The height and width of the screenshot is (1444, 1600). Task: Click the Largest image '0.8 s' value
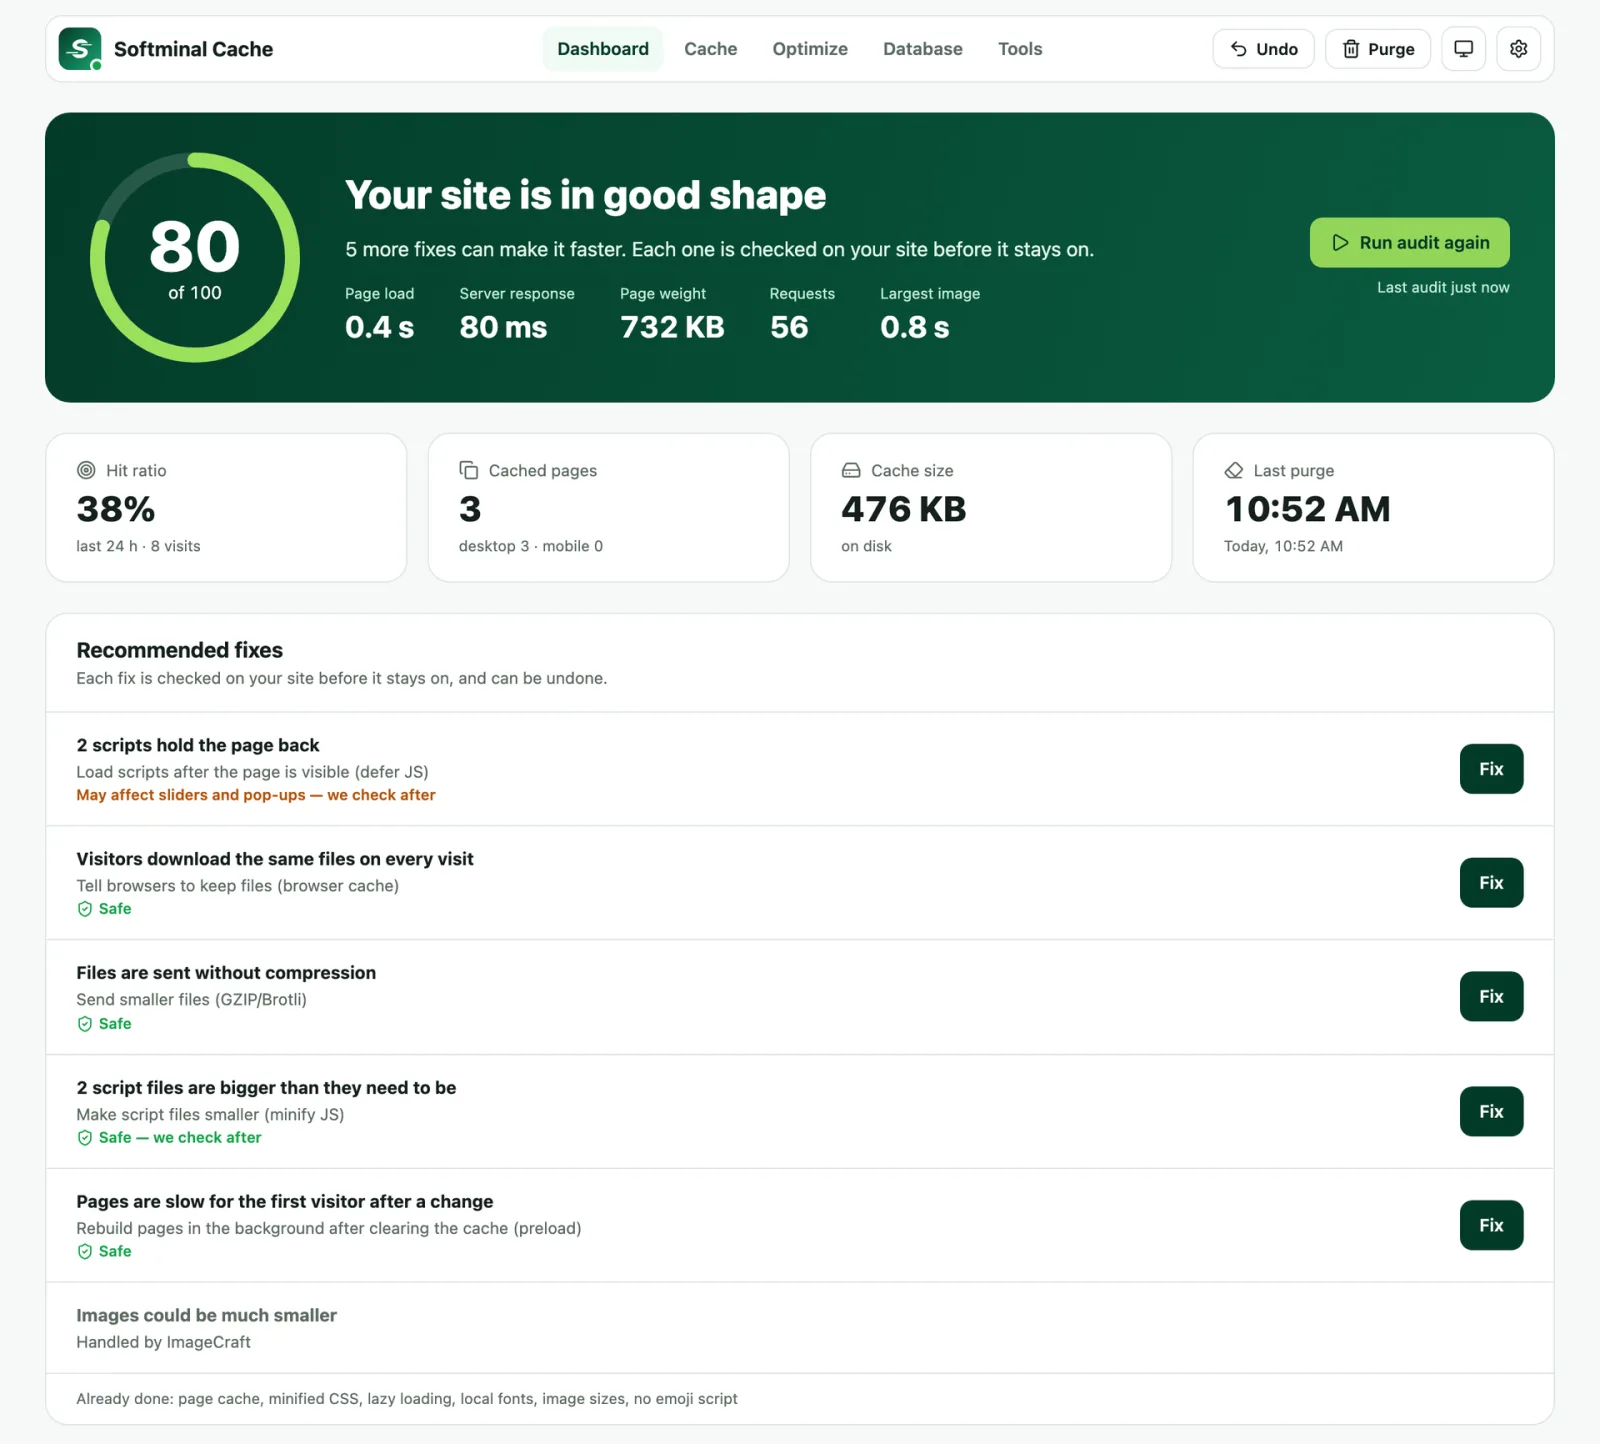tap(915, 327)
